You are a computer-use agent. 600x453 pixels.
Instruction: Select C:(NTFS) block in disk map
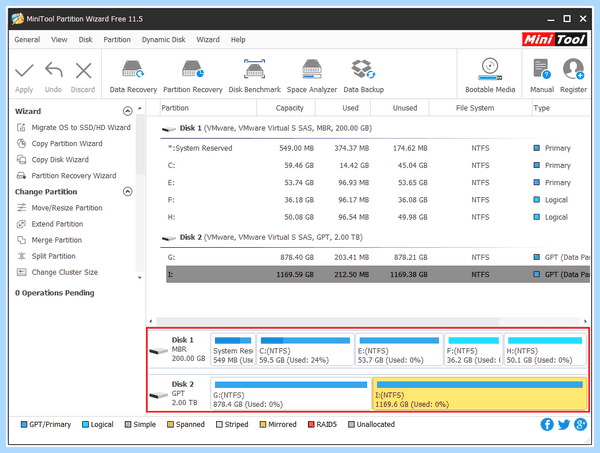[305, 349]
